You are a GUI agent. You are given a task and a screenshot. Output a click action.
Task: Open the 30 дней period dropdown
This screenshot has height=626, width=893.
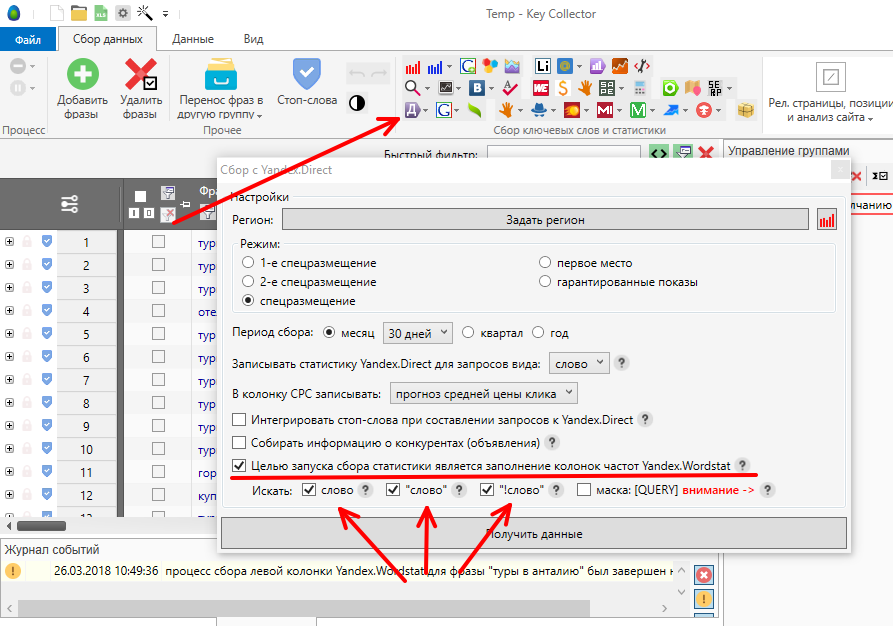(x=417, y=333)
